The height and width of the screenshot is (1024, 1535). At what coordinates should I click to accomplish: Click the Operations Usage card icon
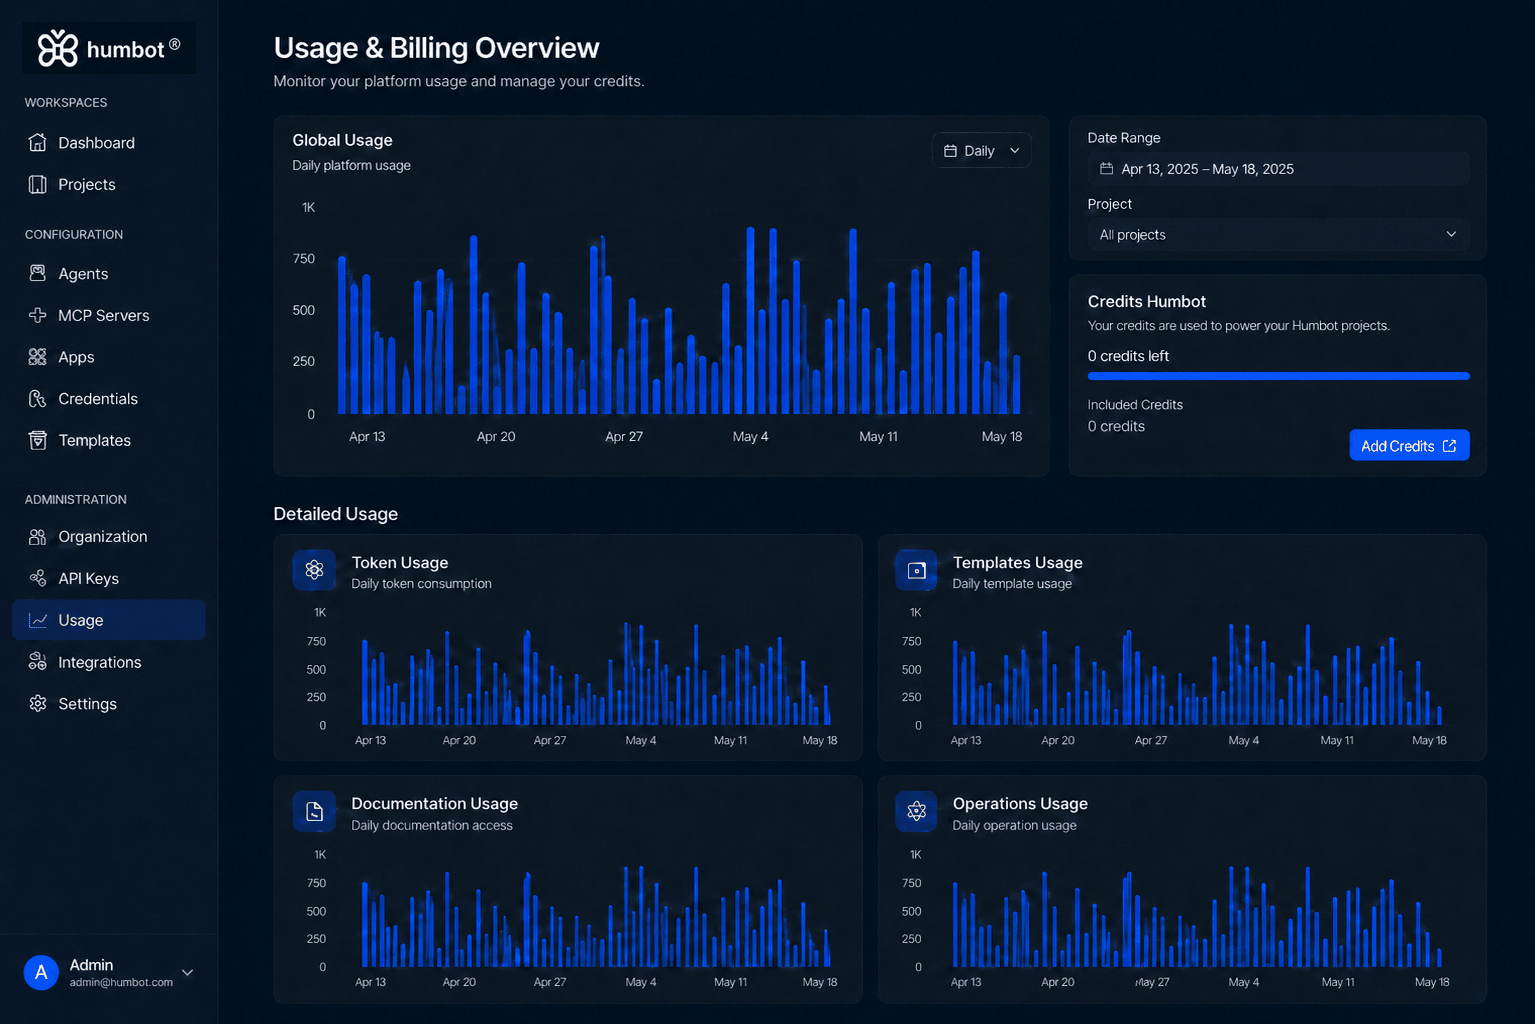tap(916, 812)
